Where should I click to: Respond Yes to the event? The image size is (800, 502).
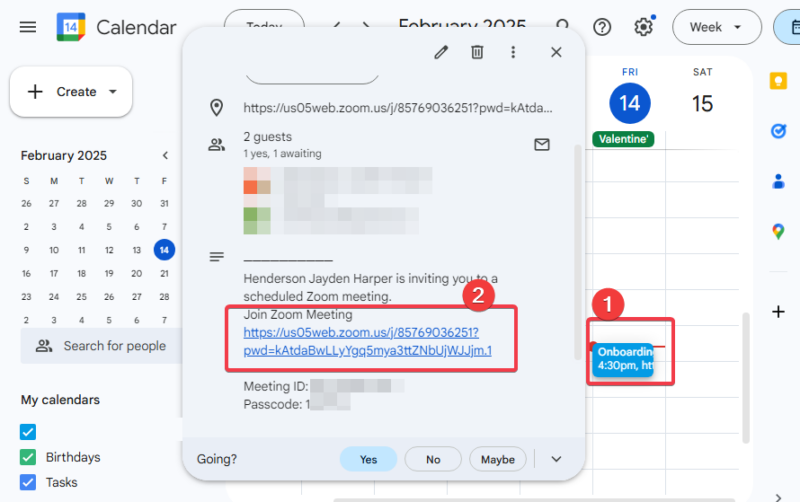pyautogui.click(x=368, y=459)
